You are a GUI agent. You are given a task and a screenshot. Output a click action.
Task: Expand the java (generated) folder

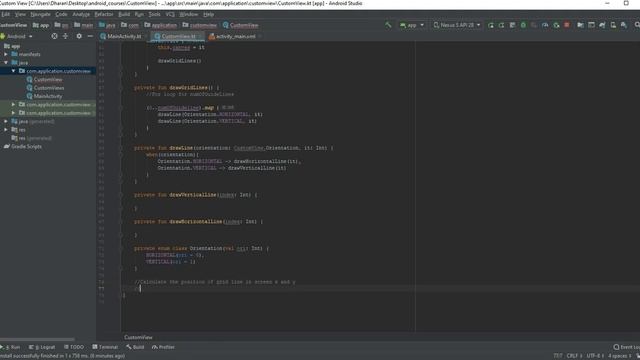point(6,121)
